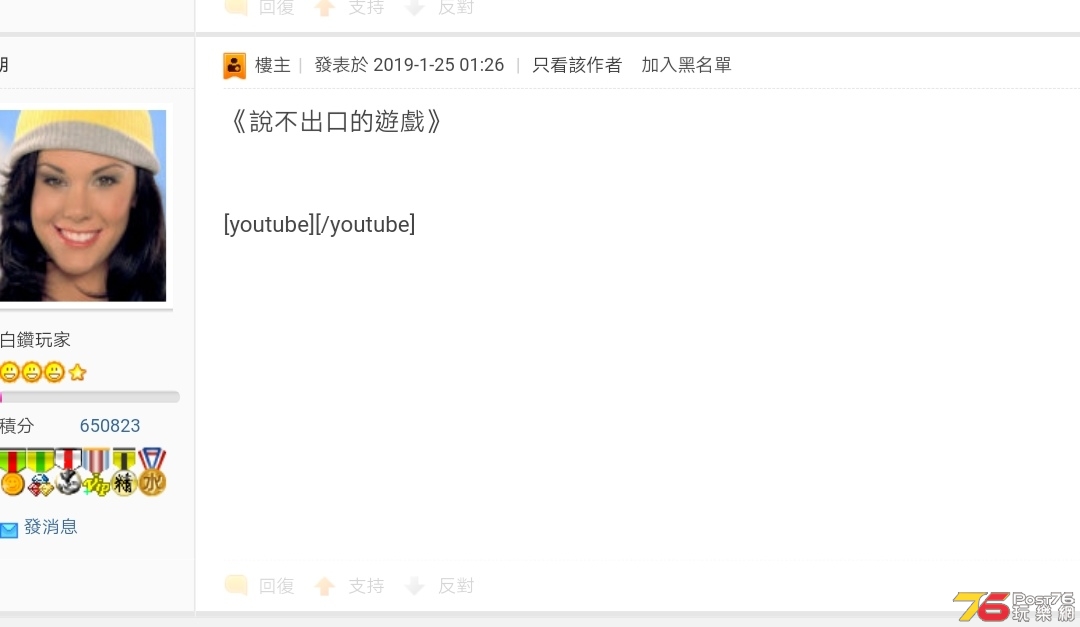This screenshot has width=1080, height=627.
Task: Click the 650823 points number
Action: tap(110, 426)
